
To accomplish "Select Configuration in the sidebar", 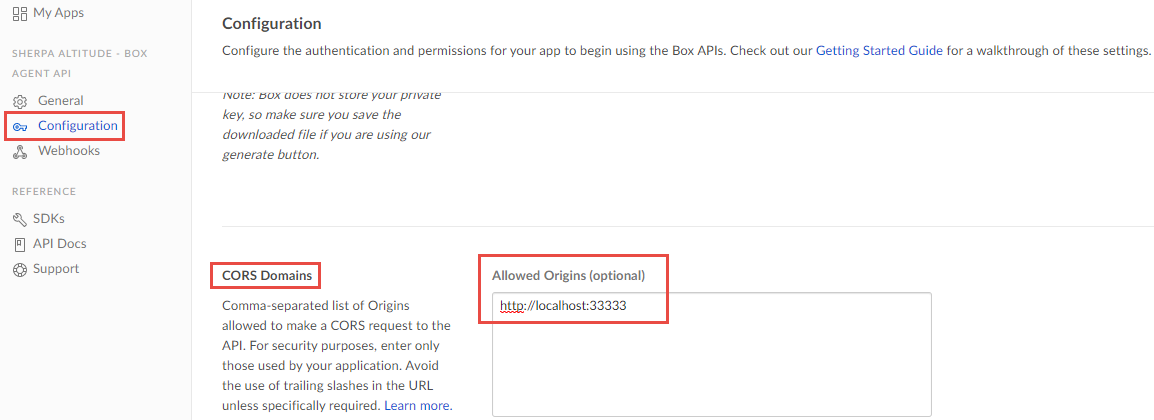I will click(77, 126).
